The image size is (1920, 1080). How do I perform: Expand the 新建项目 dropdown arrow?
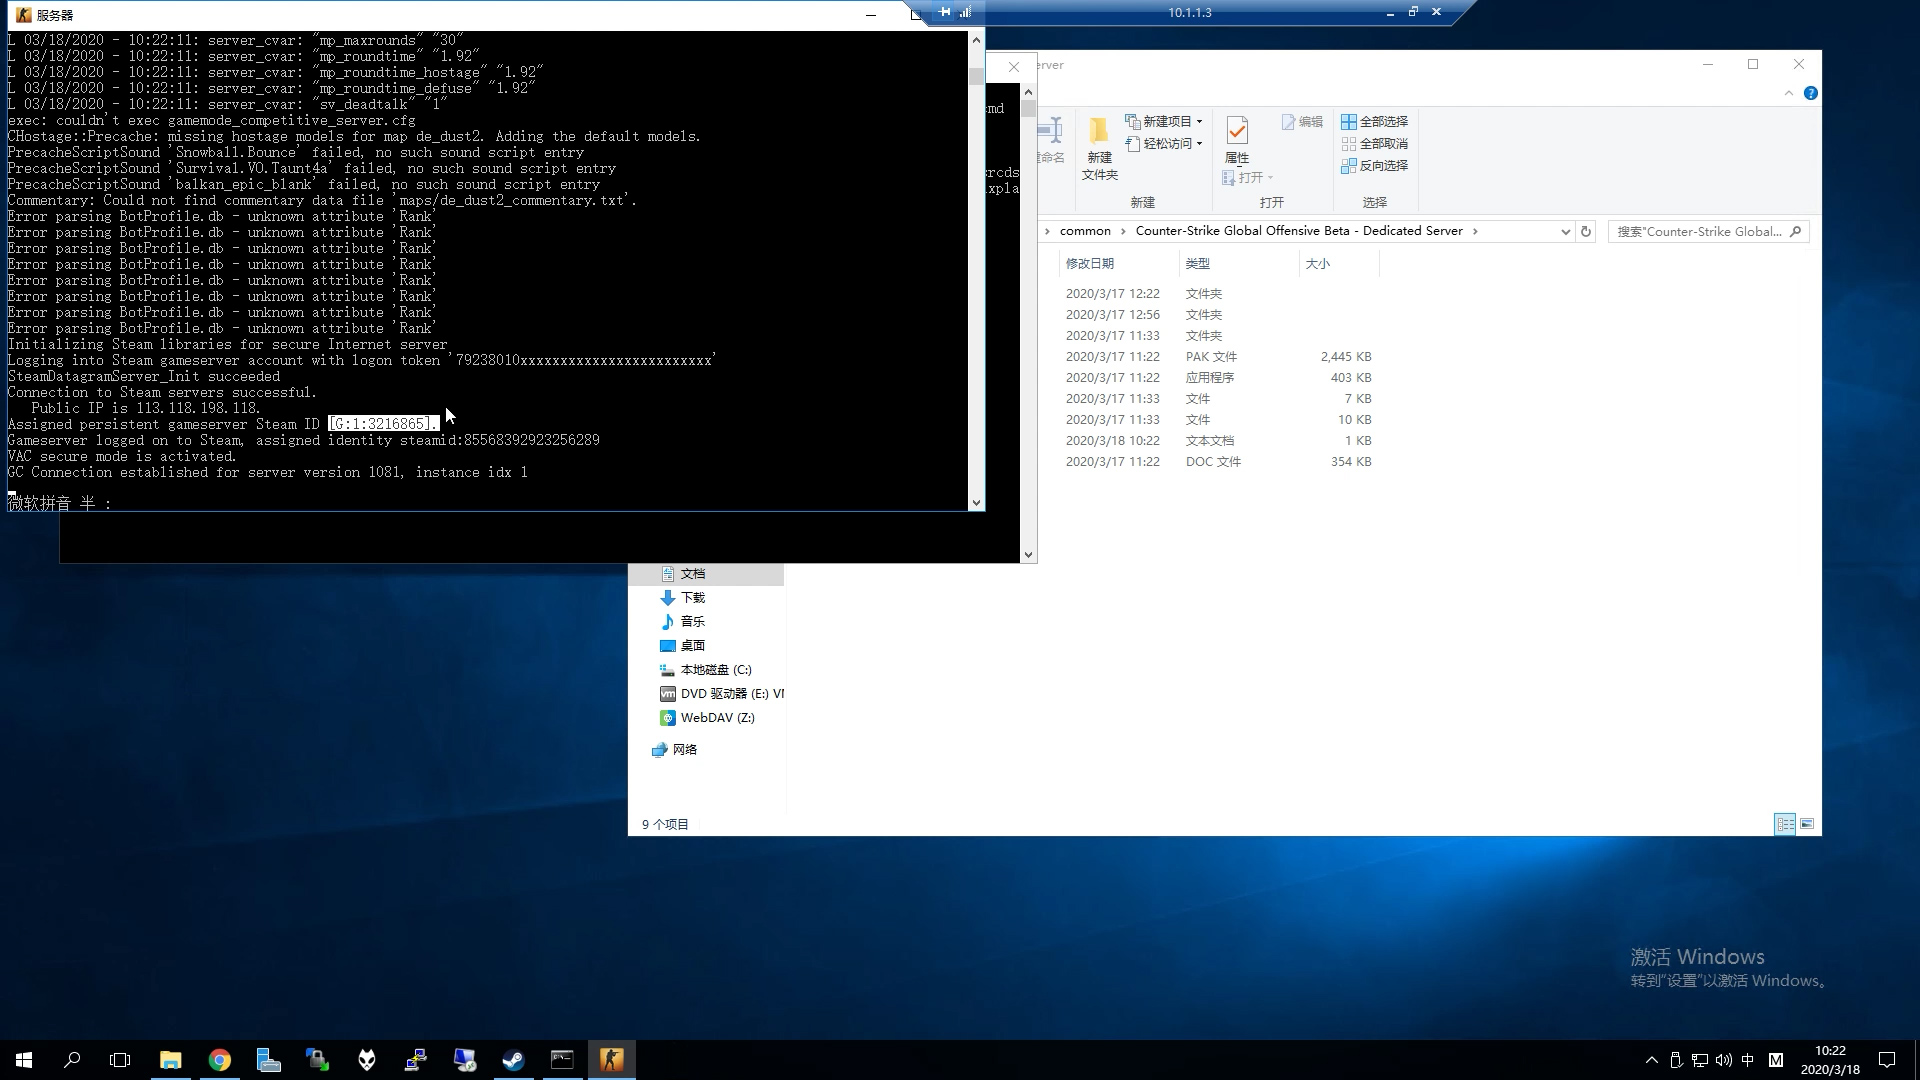tap(1199, 121)
